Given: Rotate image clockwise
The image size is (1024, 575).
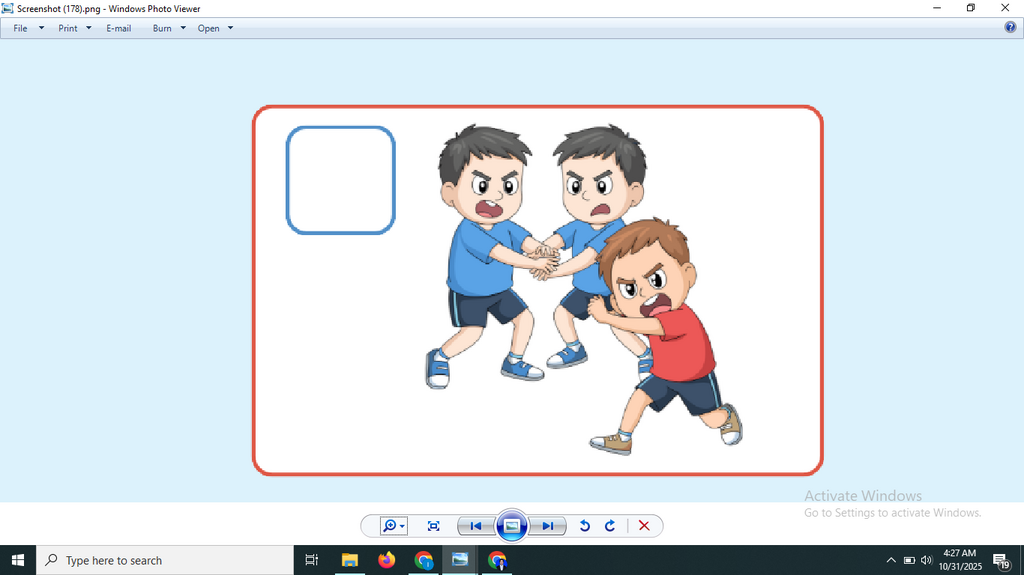Looking at the screenshot, I should [x=610, y=526].
